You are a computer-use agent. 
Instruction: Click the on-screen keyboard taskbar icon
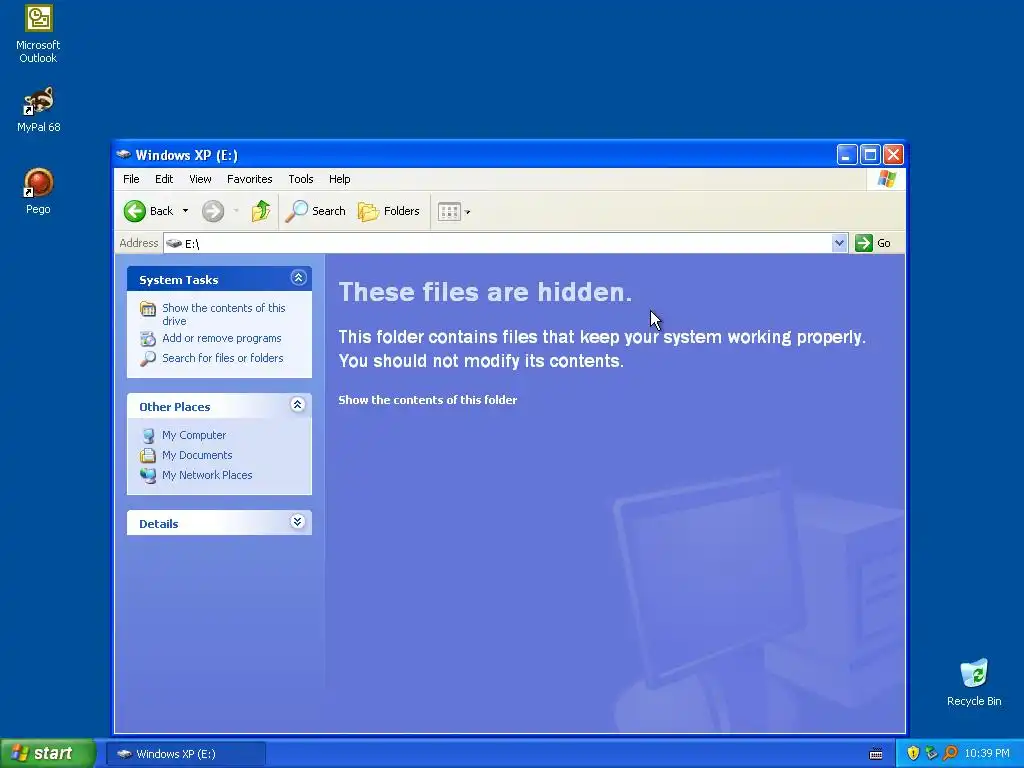pos(876,754)
